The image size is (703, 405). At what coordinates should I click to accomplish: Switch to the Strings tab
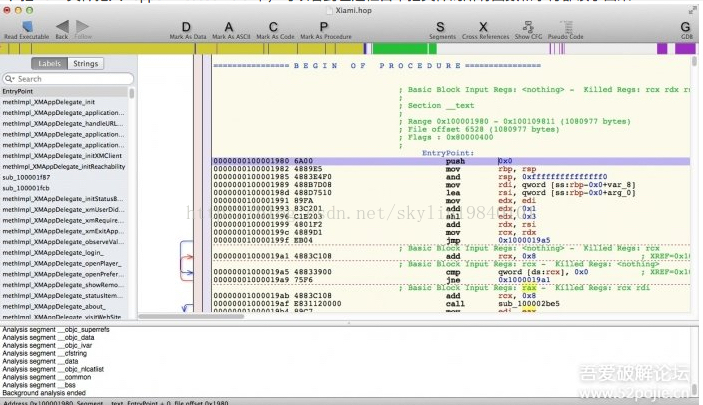point(86,64)
